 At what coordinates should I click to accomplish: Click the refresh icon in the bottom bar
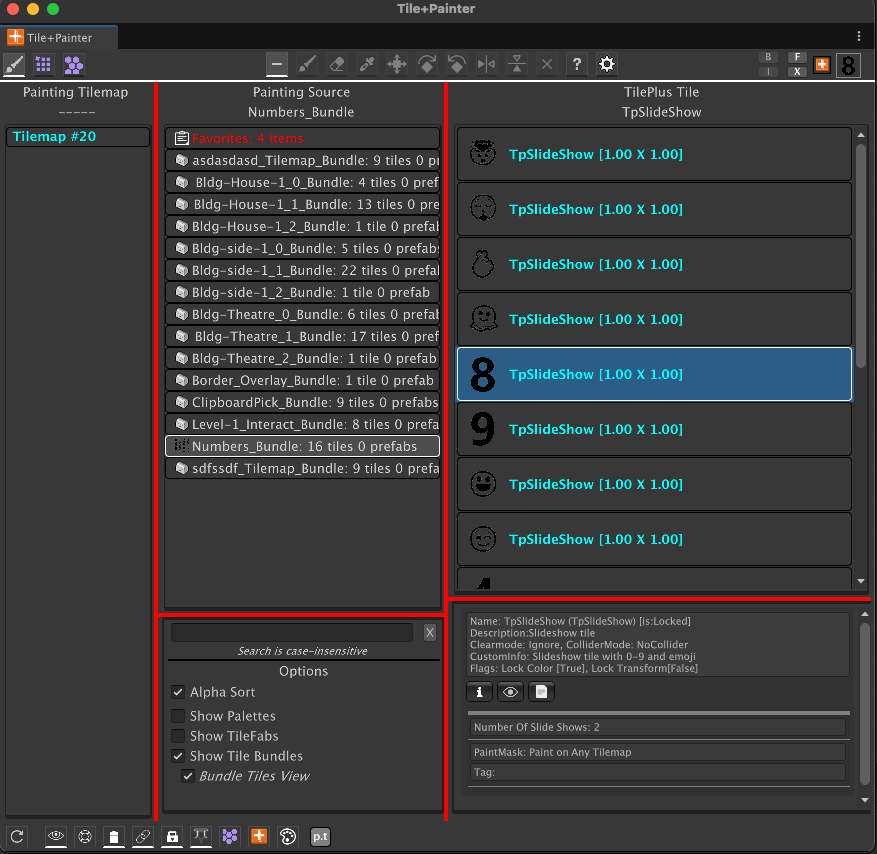(17, 837)
